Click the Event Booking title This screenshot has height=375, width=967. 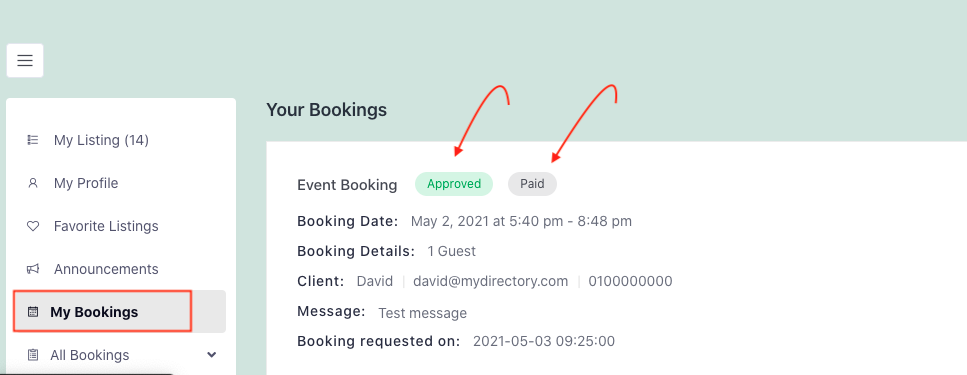[x=347, y=184]
